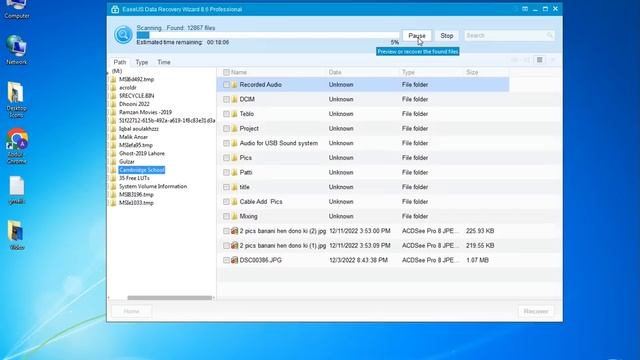640x360 pixels.
Task: Click folder icon of DCIM row
Action: (x=234, y=99)
